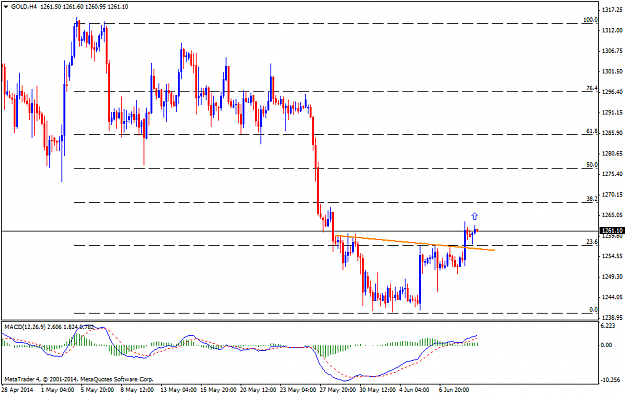Click the 1296.40 price axis label
The height and width of the screenshot is (395, 625).
tap(613, 92)
